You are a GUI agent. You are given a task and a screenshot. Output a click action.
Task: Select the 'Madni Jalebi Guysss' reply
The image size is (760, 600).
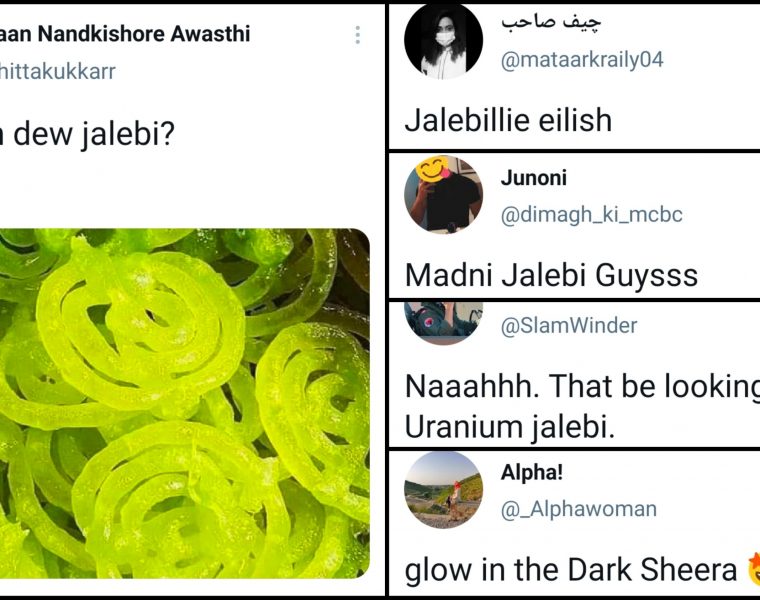[551, 275]
